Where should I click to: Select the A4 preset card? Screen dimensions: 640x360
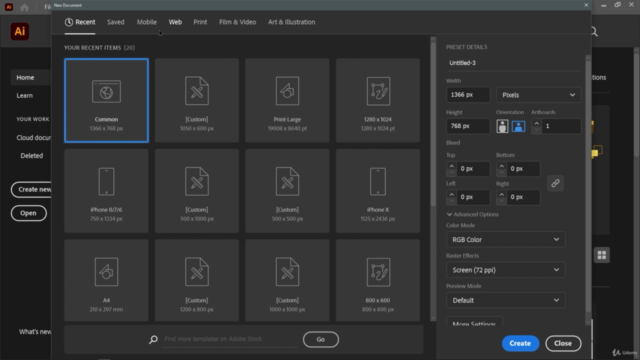(106, 280)
